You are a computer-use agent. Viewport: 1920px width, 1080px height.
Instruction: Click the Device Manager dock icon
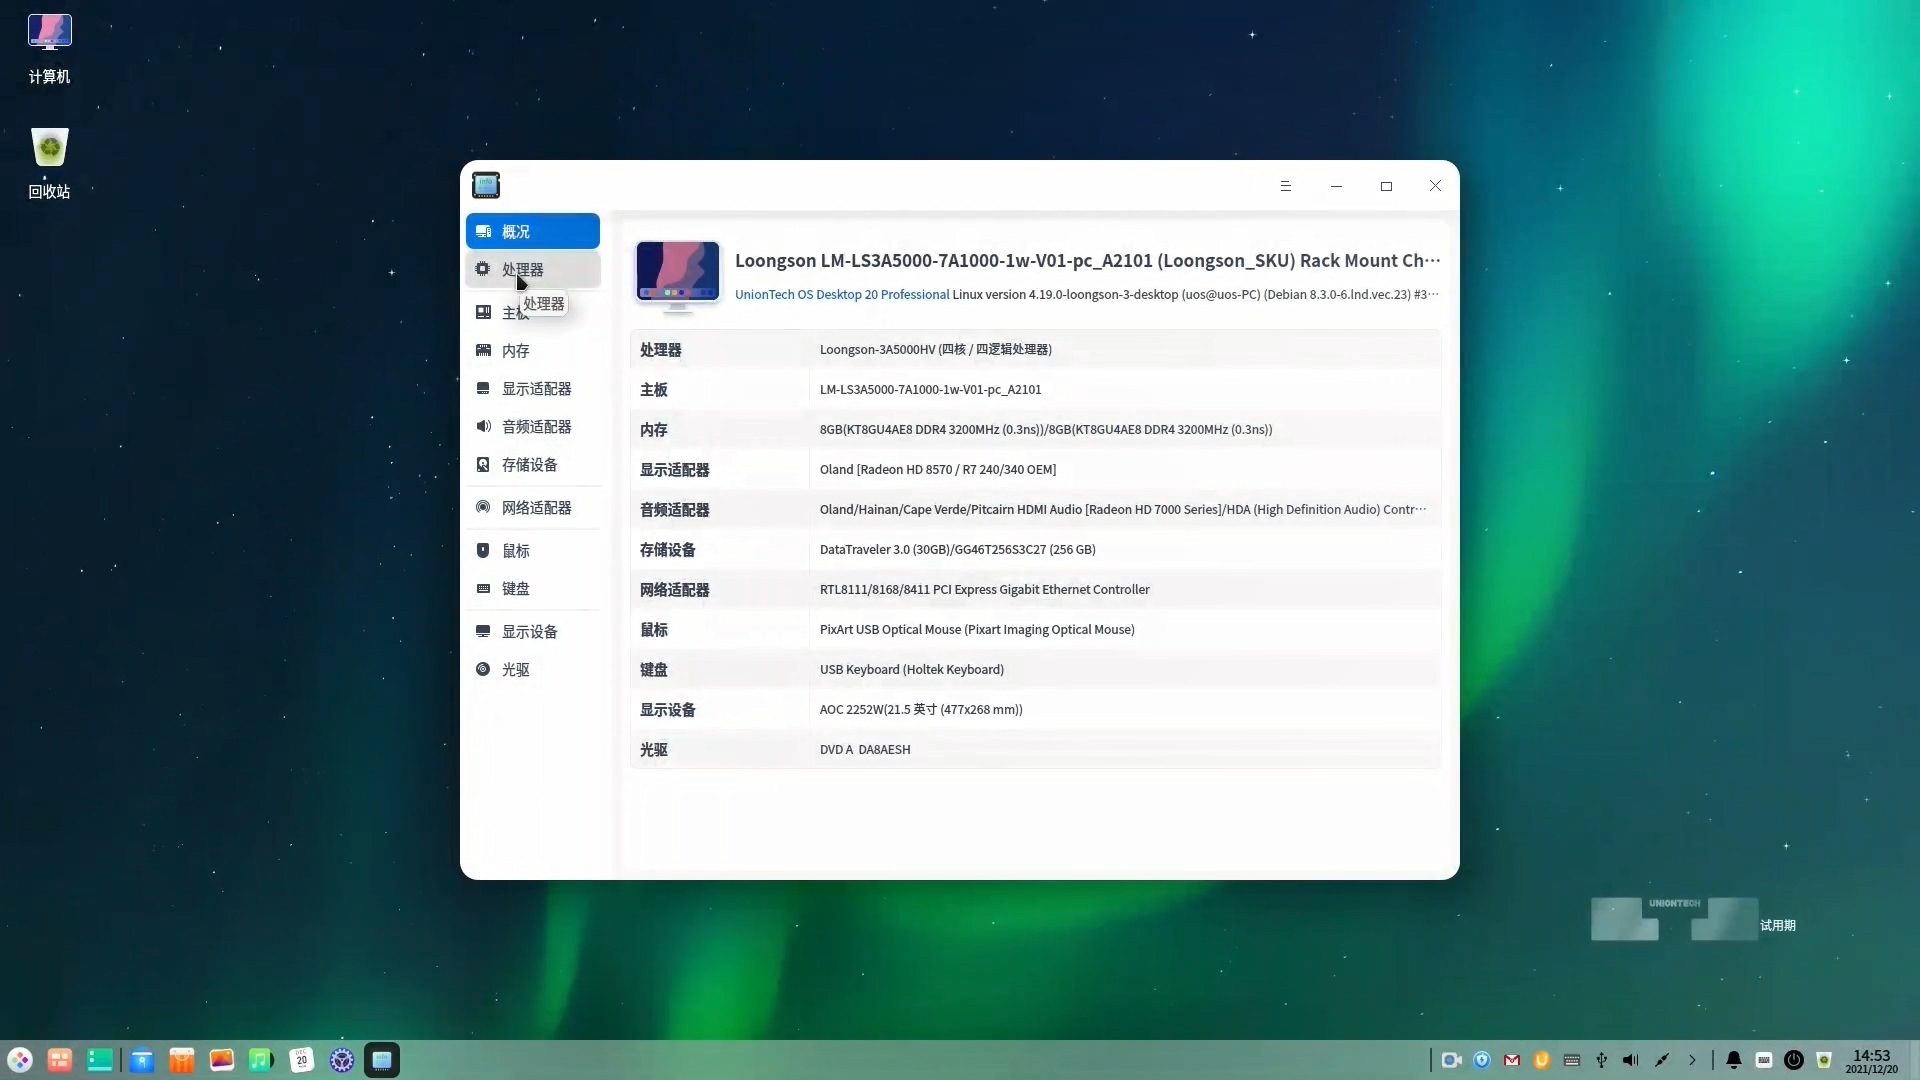click(x=382, y=1060)
